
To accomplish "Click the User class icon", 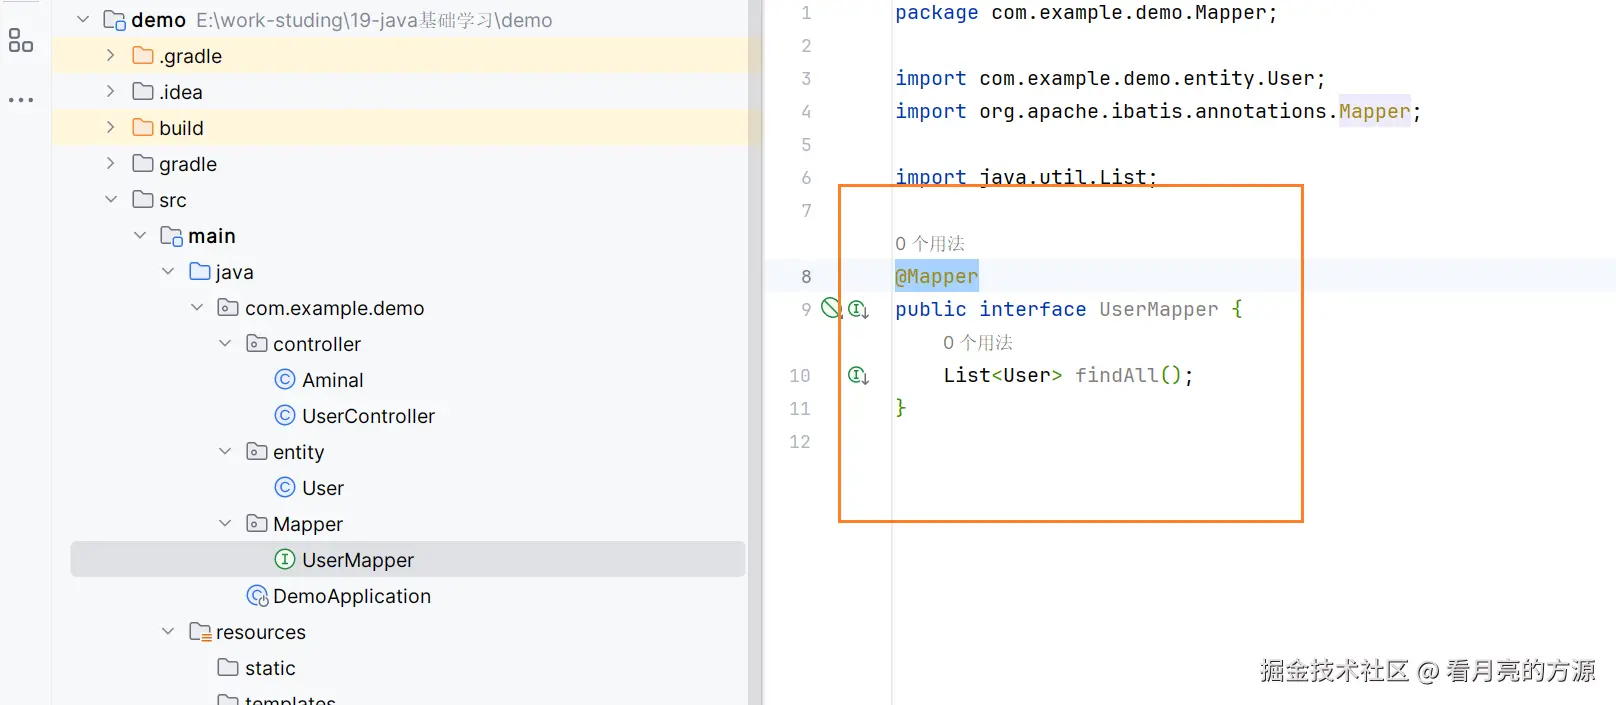I will point(285,488).
